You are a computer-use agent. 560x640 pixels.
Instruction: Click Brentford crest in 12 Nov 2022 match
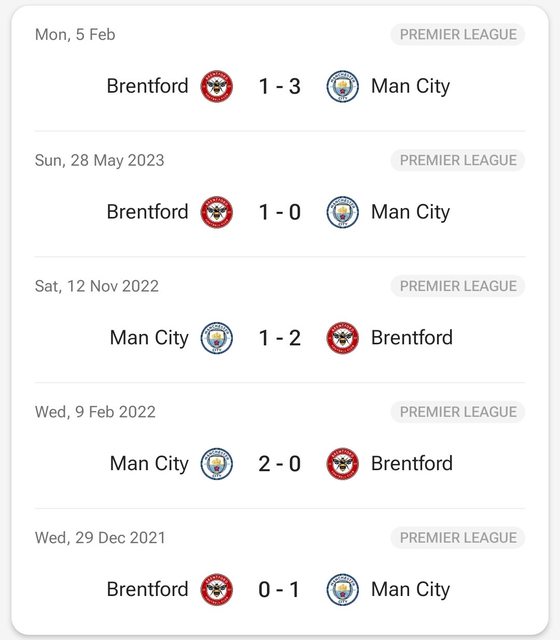(343, 338)
